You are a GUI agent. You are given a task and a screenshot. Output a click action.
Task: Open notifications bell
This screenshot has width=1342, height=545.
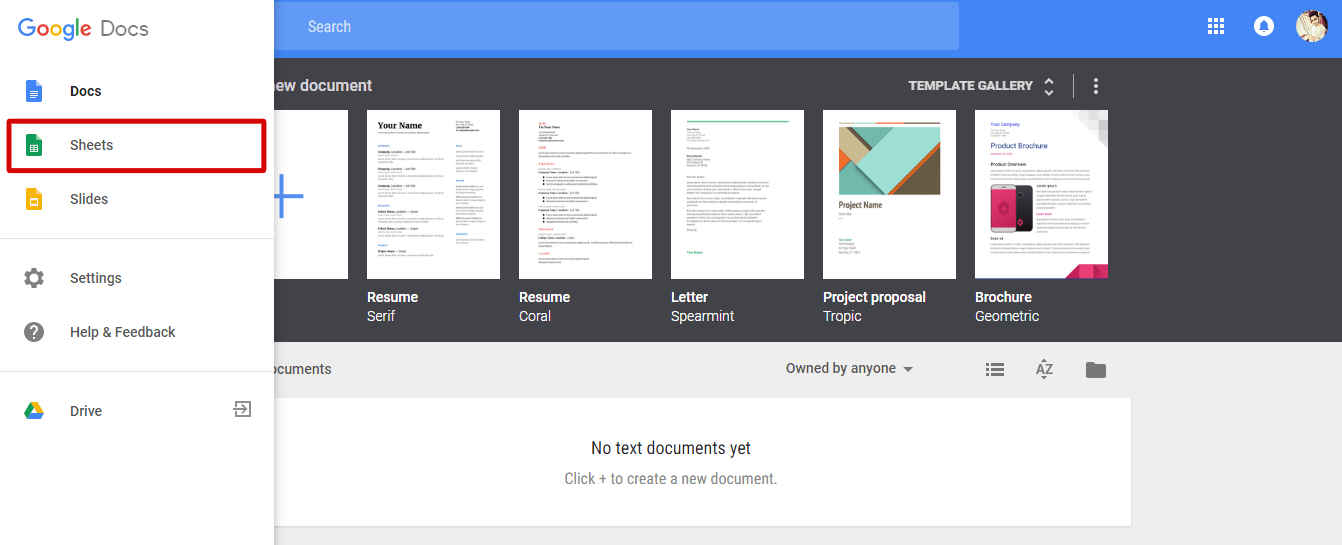[1264, 27]
